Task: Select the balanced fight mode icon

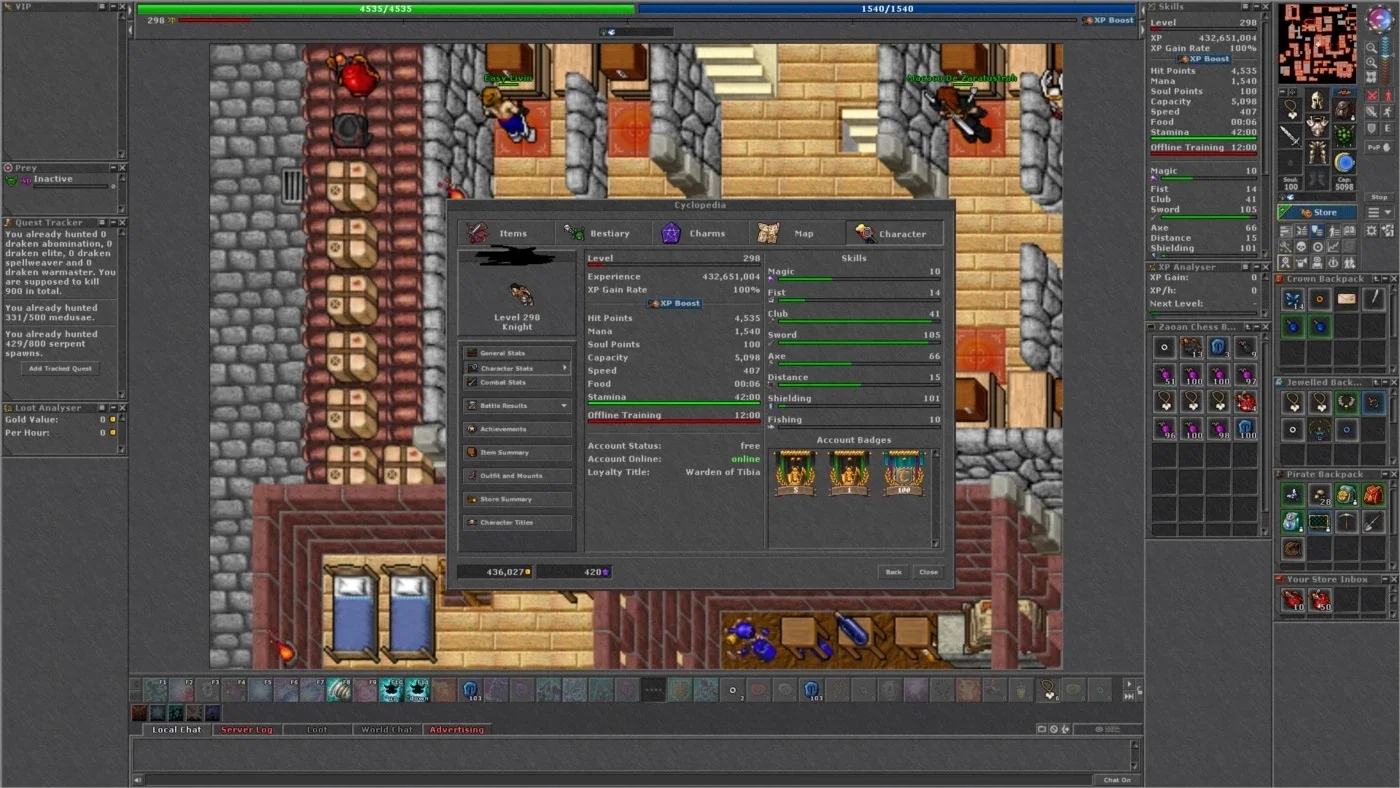Action: (x=1372, y=112)
